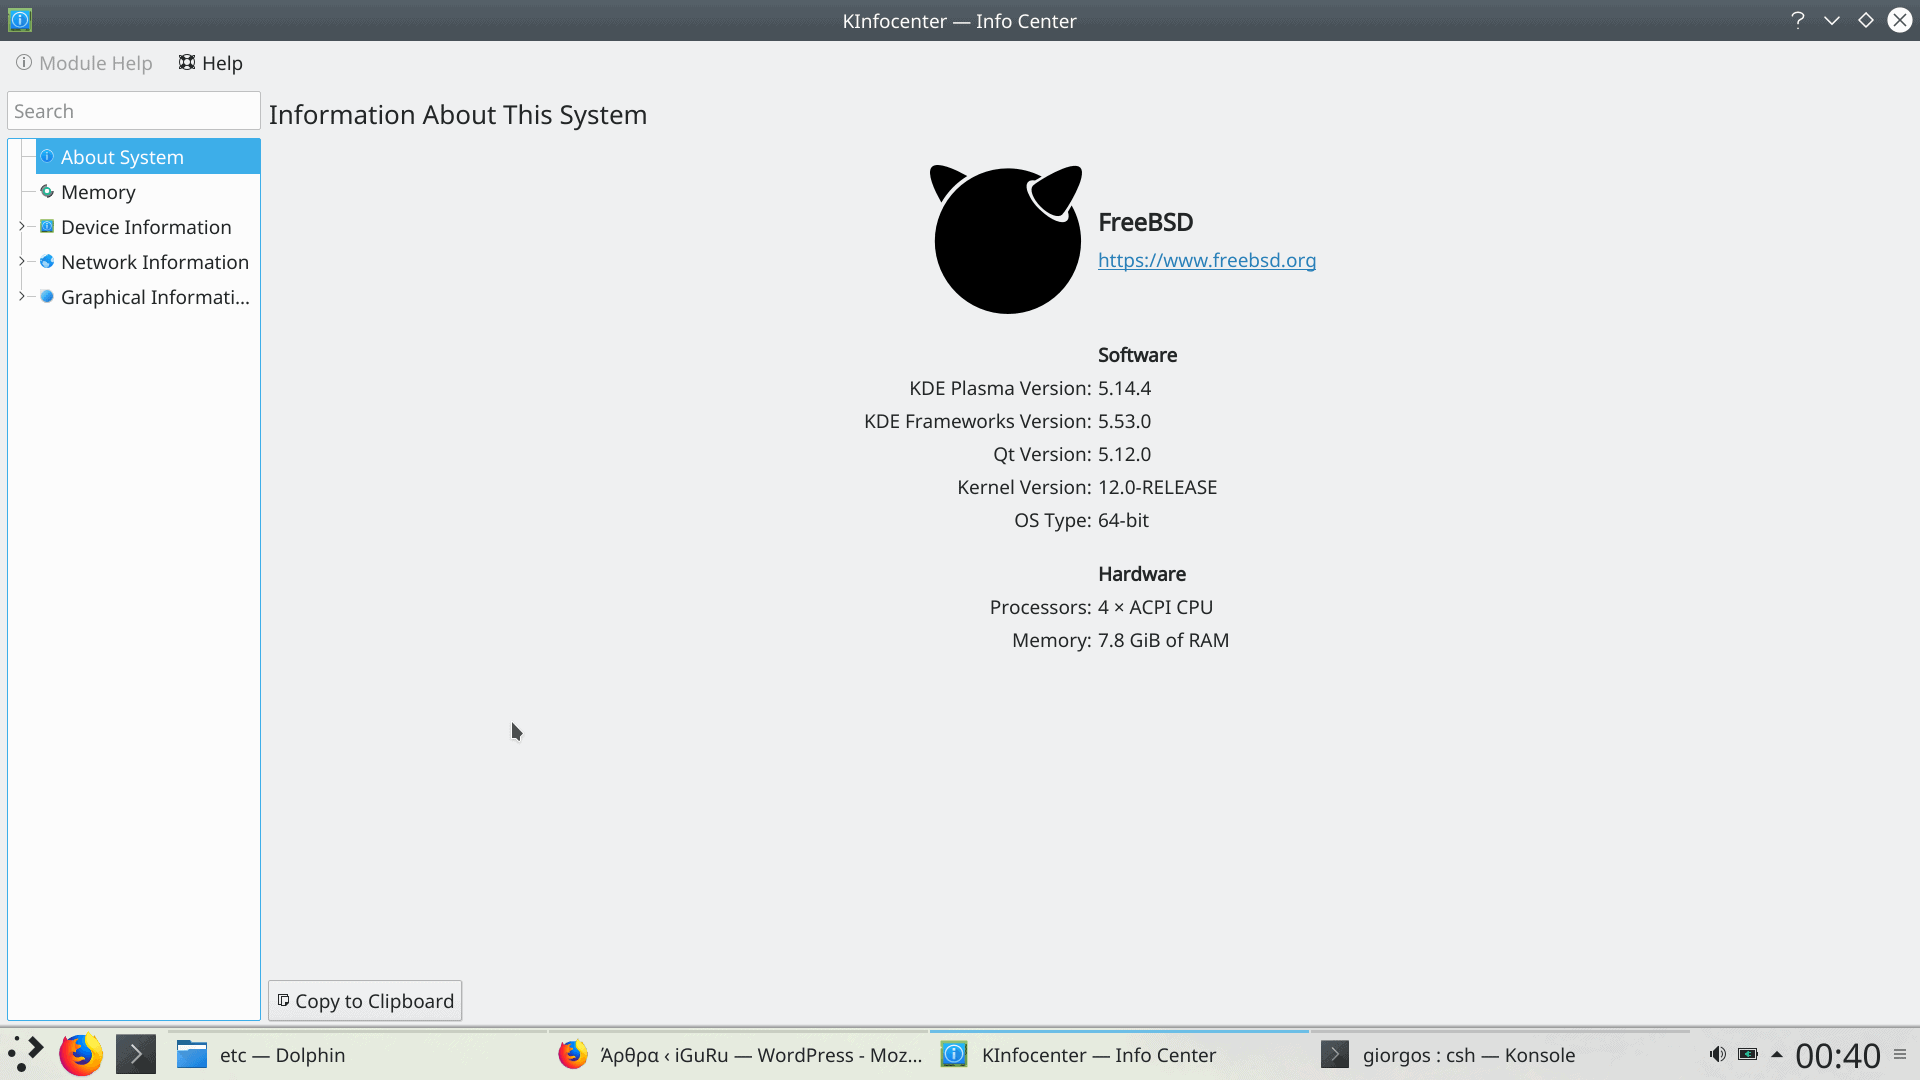
Task: Click the Processors value 4 × ACPI CPU
Action: [x=1155, y=607]
